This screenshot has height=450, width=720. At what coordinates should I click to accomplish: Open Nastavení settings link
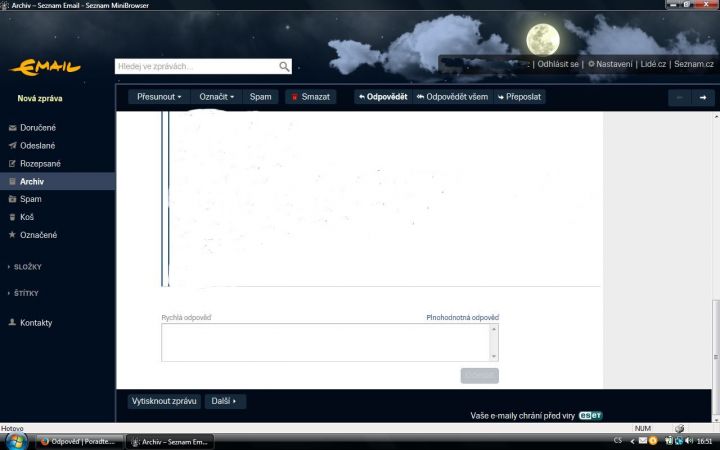pyautogui.click(x=610, y=64)
